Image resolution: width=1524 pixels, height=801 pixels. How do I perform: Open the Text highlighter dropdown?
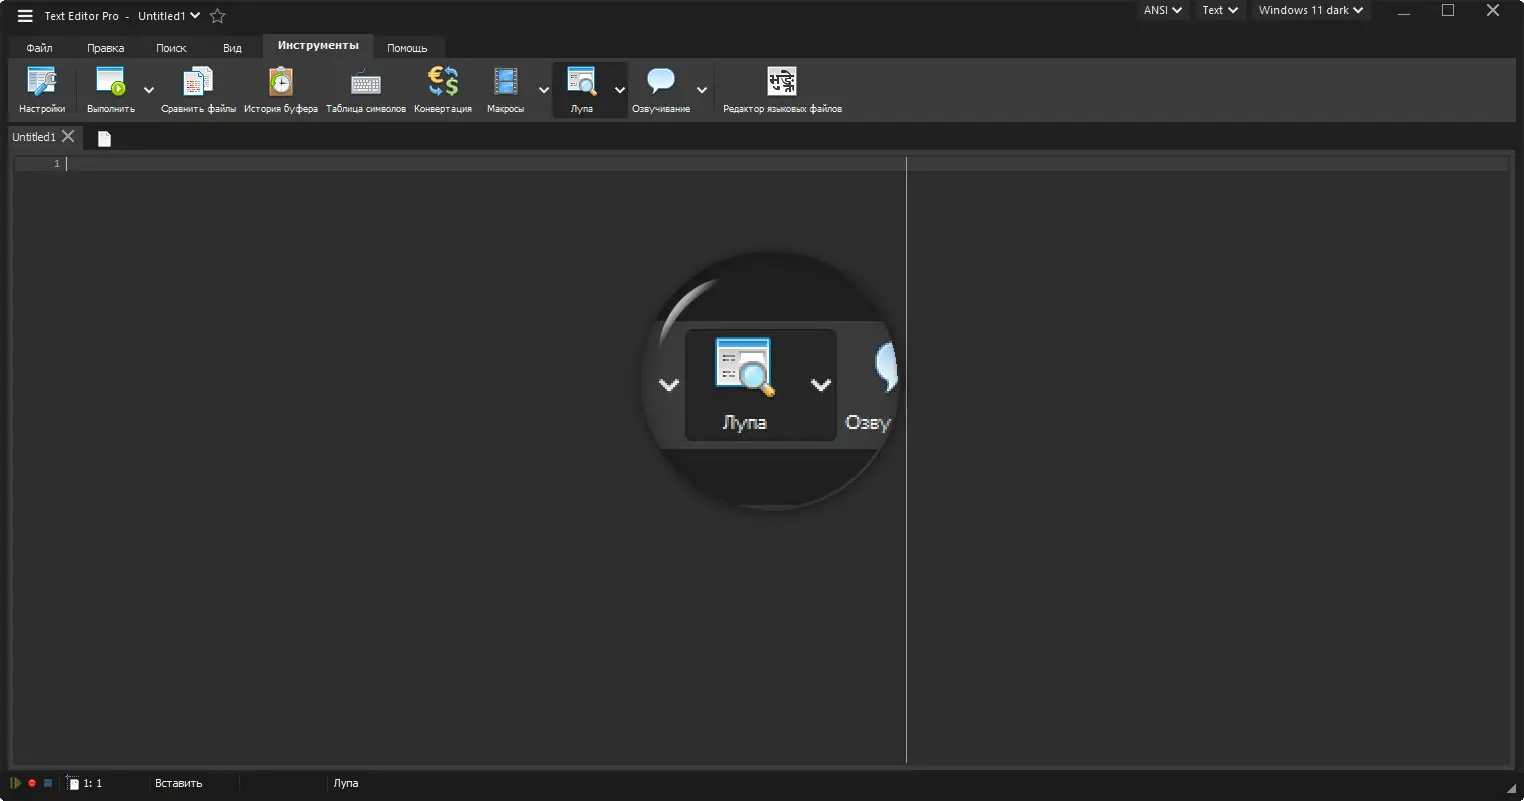pos(1220,10)
